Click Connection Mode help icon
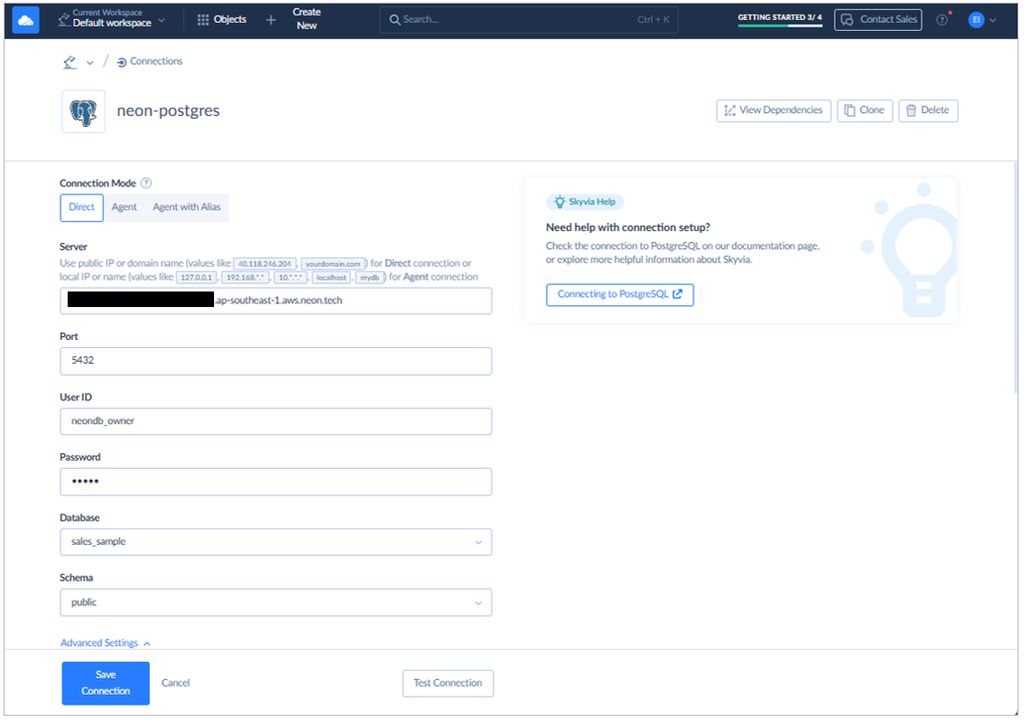The height and width of the screenshot is (722, 1024). 146,183
